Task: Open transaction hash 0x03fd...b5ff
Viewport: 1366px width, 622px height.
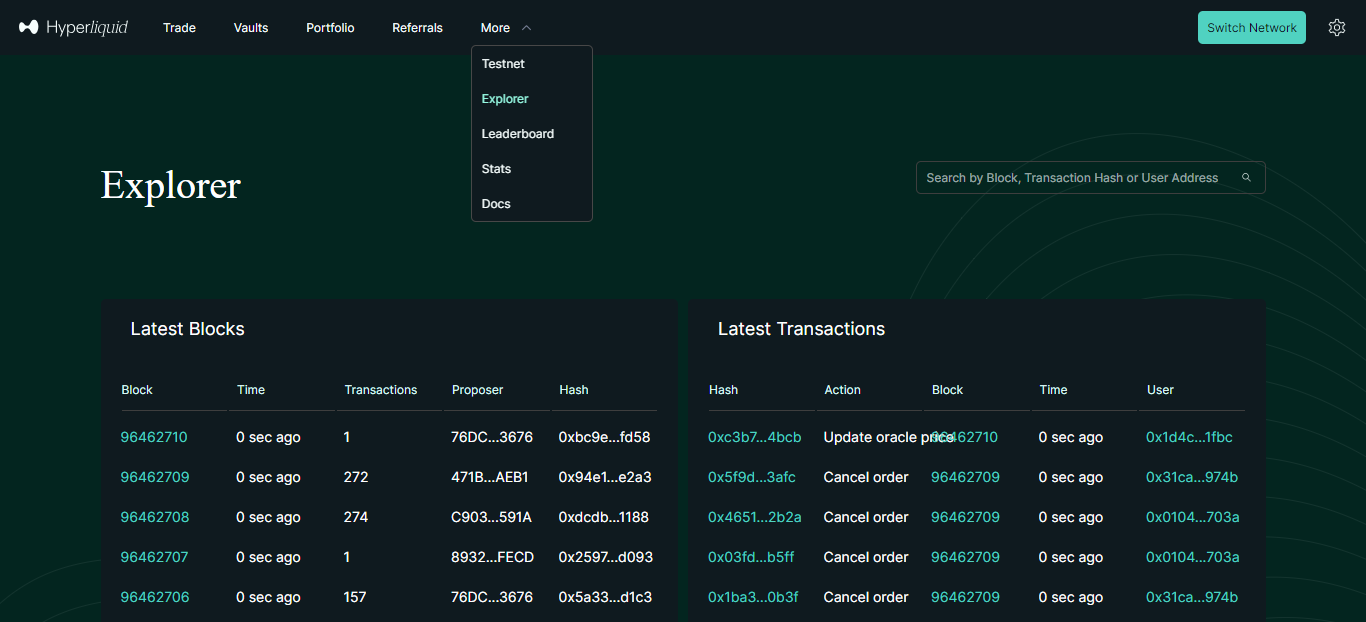Action: pos(751,557)
